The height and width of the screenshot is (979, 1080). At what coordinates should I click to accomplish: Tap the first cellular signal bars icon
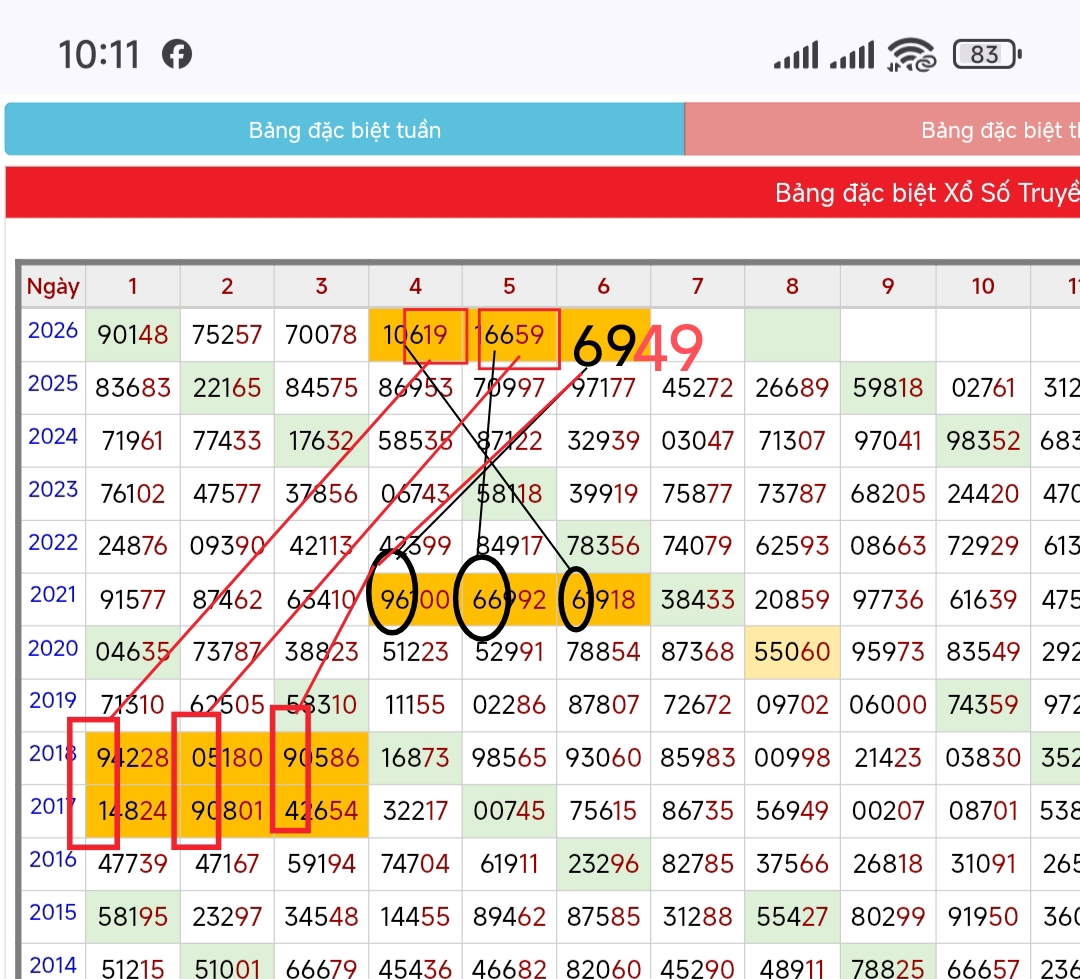(796, 55)
